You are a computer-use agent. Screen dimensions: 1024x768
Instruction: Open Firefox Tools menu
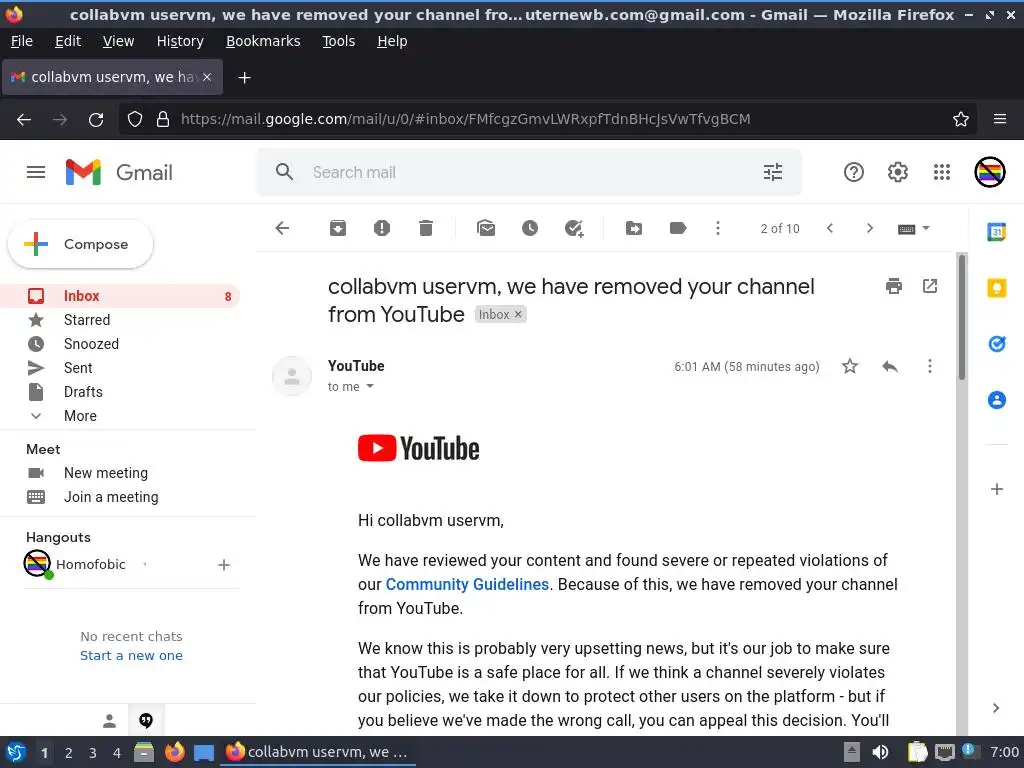pyautogui.click(x=338, y=41)
